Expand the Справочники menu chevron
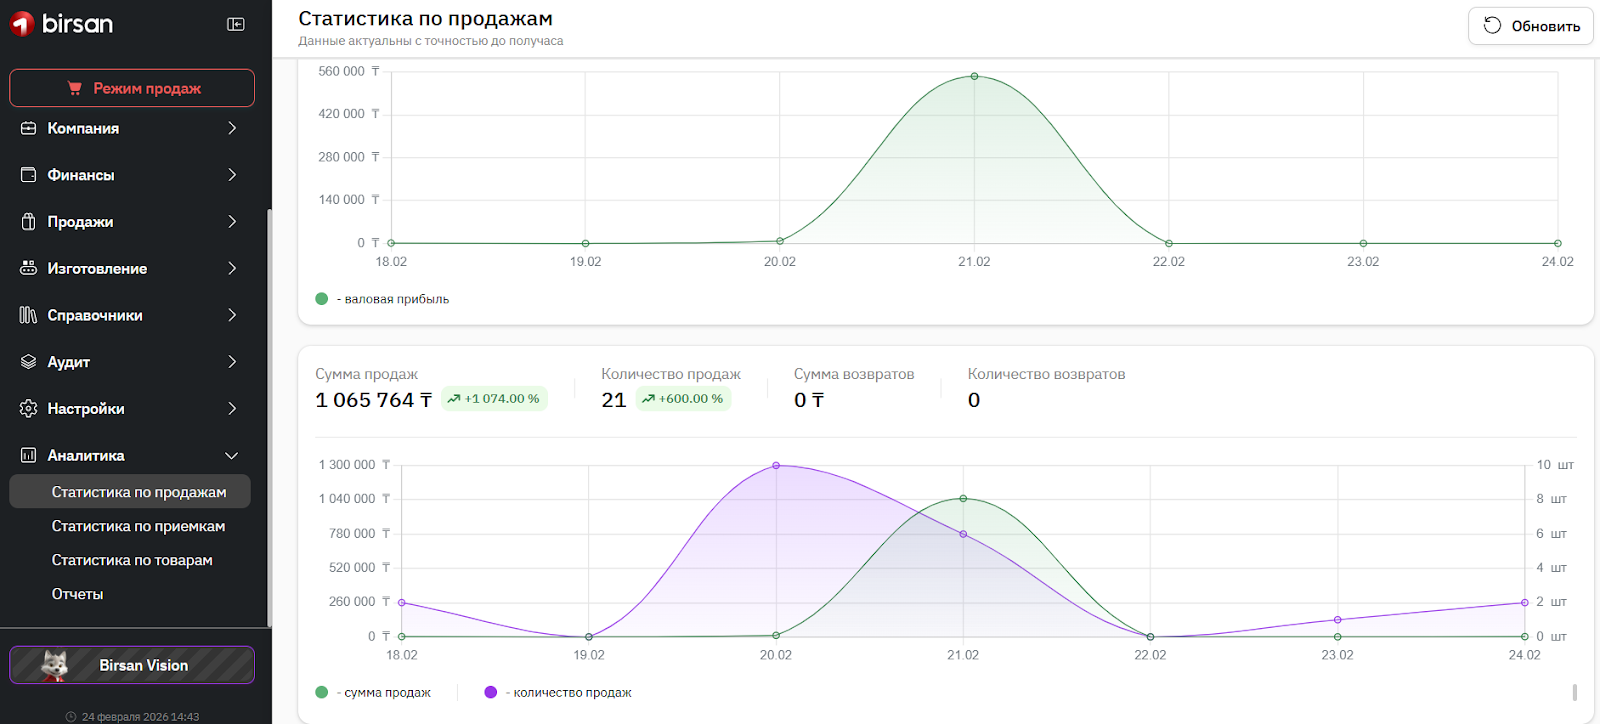Viewport: 1600px width, 724px height. (232, 315)
